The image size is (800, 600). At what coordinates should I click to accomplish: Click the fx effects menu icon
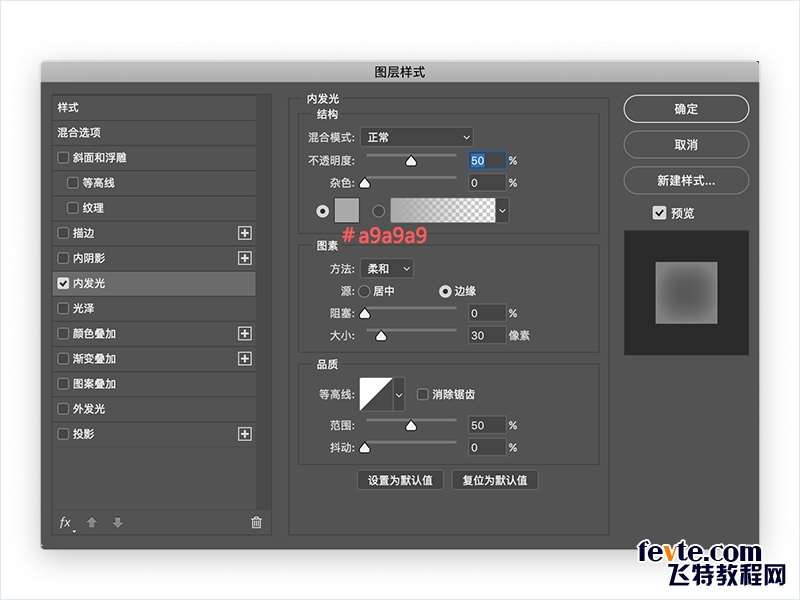66,522
